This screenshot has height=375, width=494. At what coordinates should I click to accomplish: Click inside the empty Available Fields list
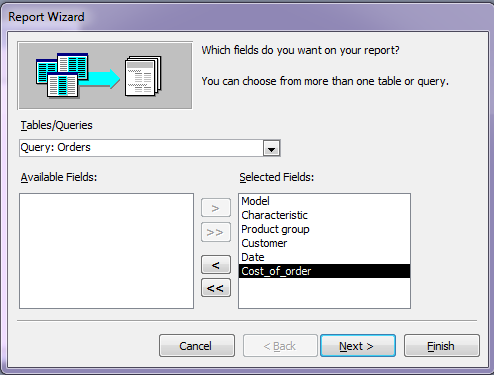click(x=106, y=251)
